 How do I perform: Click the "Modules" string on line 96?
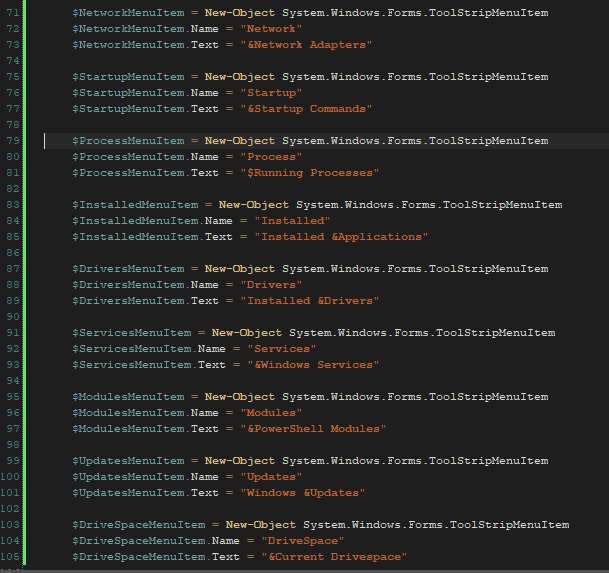(271, 413)
